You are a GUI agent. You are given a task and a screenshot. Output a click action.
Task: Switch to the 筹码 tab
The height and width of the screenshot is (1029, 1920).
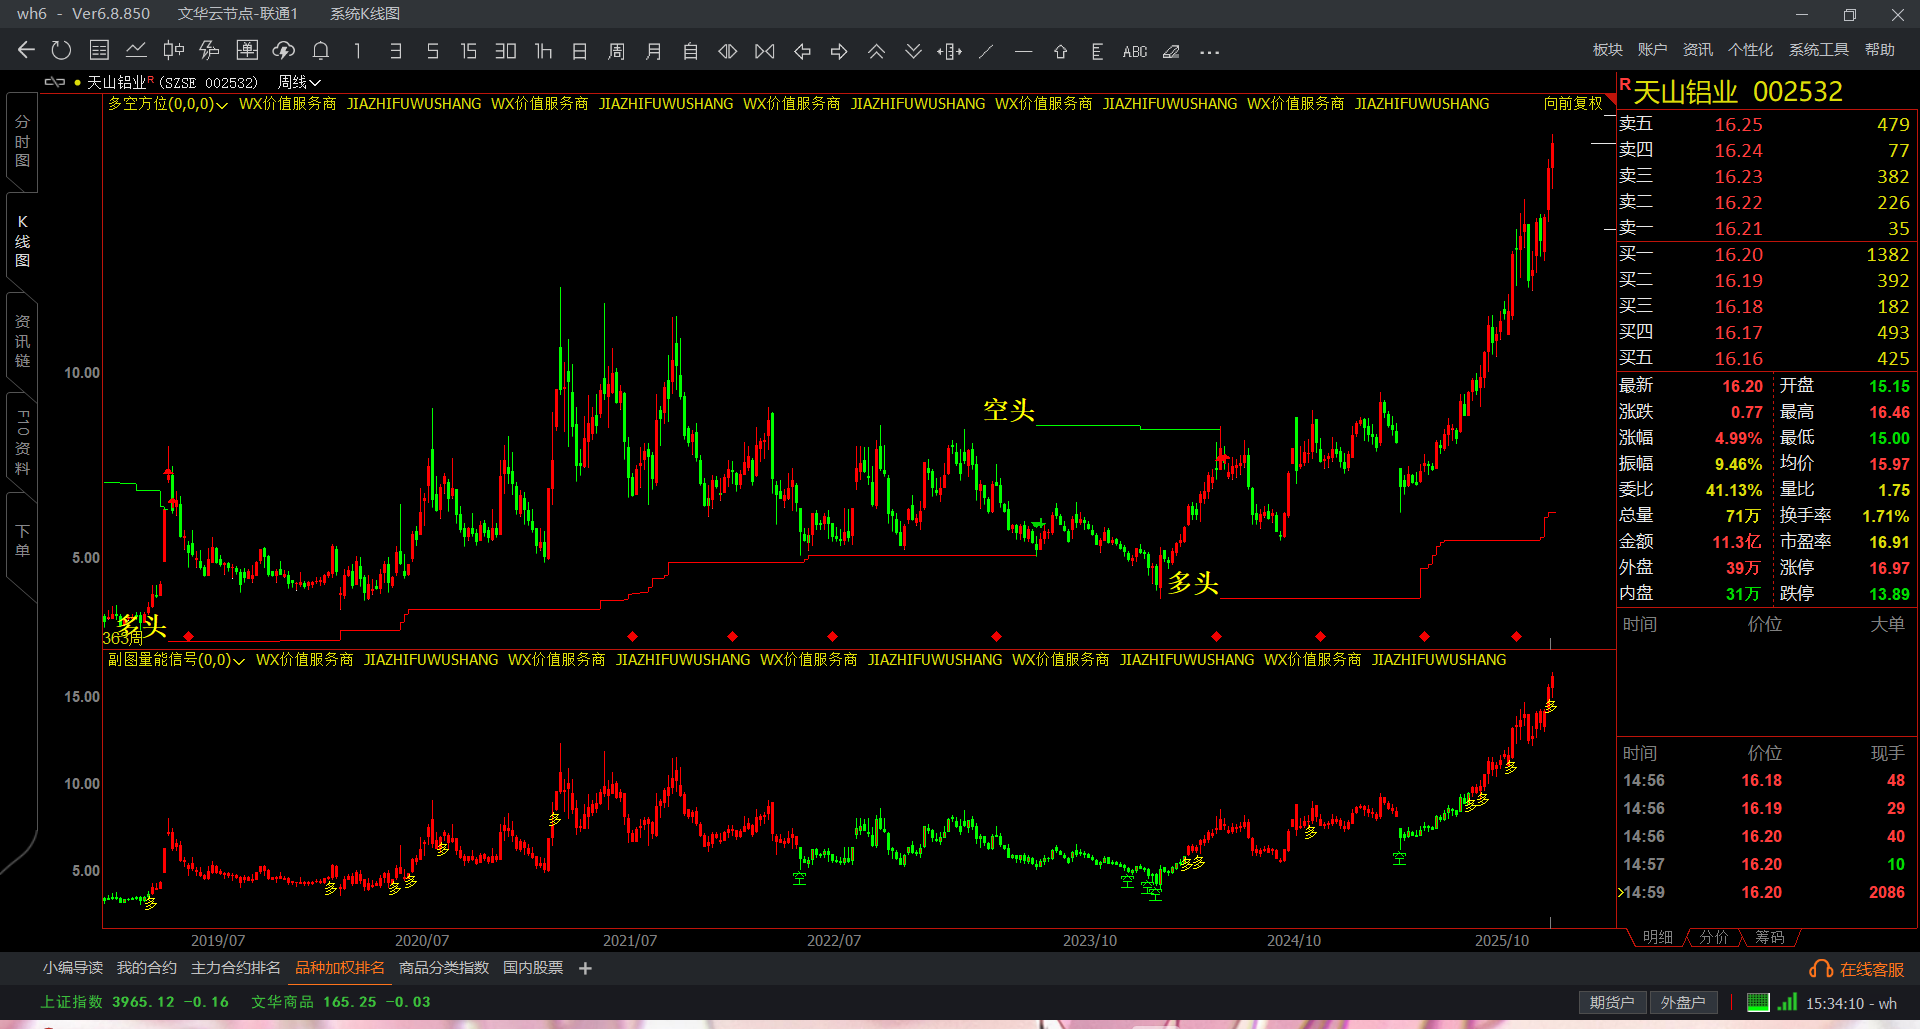coord(1769,937)
